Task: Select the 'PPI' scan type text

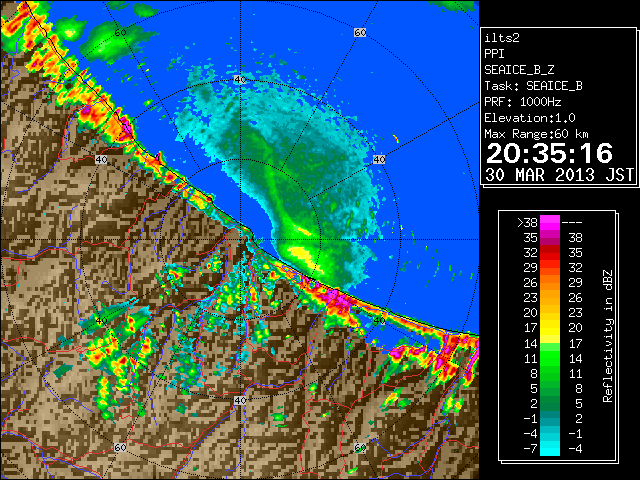Action: 494,54
